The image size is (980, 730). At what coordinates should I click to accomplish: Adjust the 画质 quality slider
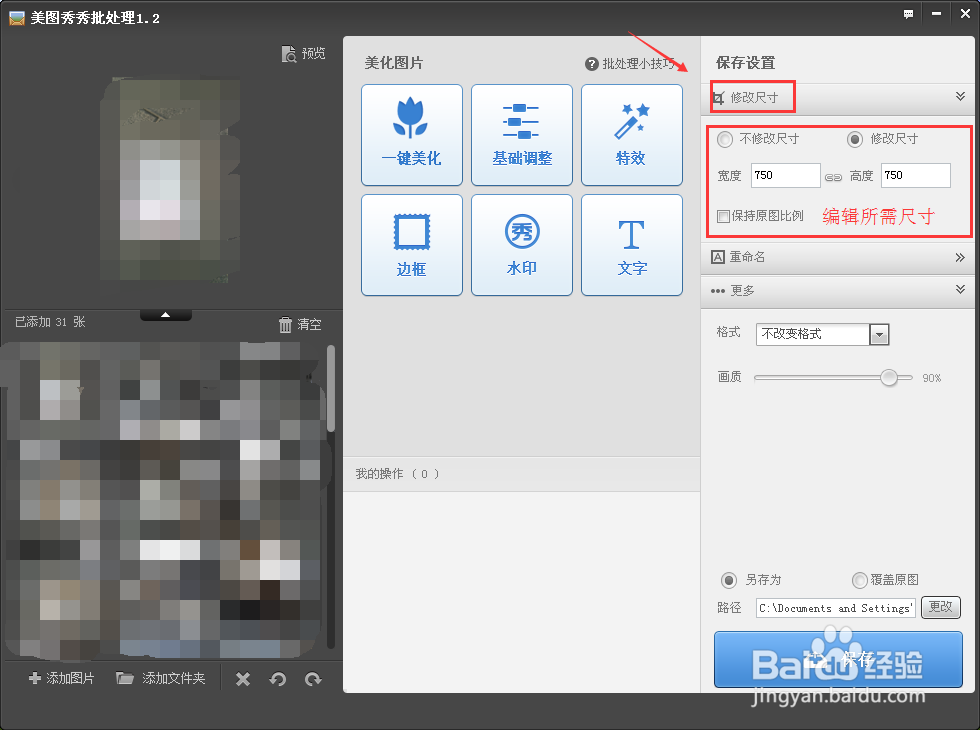point(888,378)
